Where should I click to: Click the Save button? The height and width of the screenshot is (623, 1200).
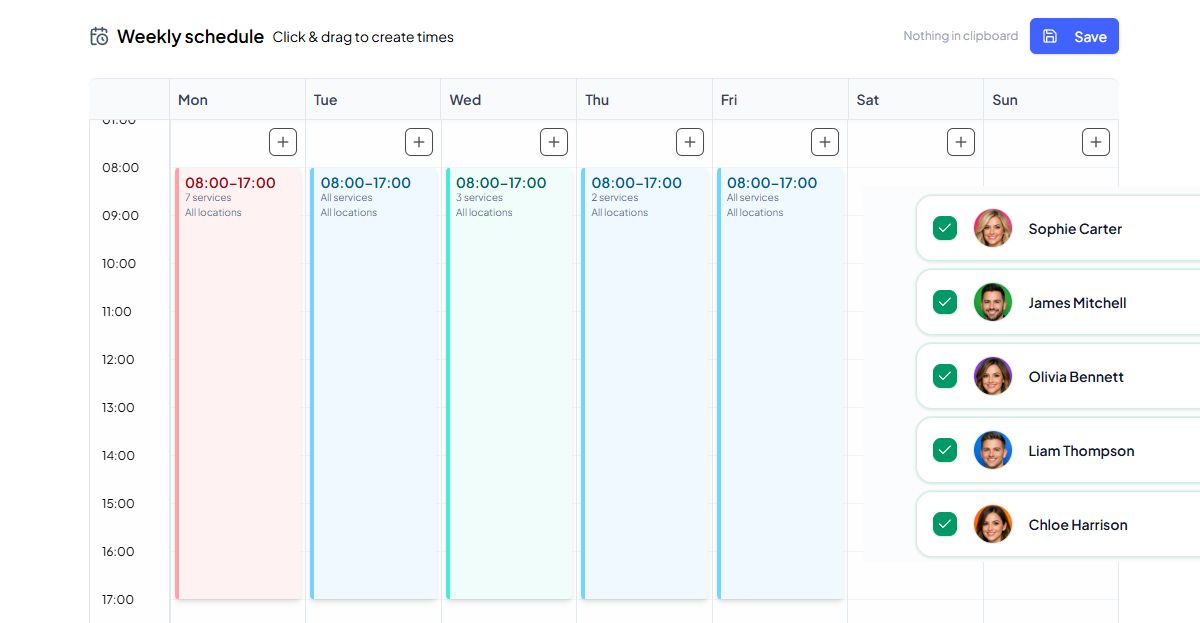(x=1074, y=36)
